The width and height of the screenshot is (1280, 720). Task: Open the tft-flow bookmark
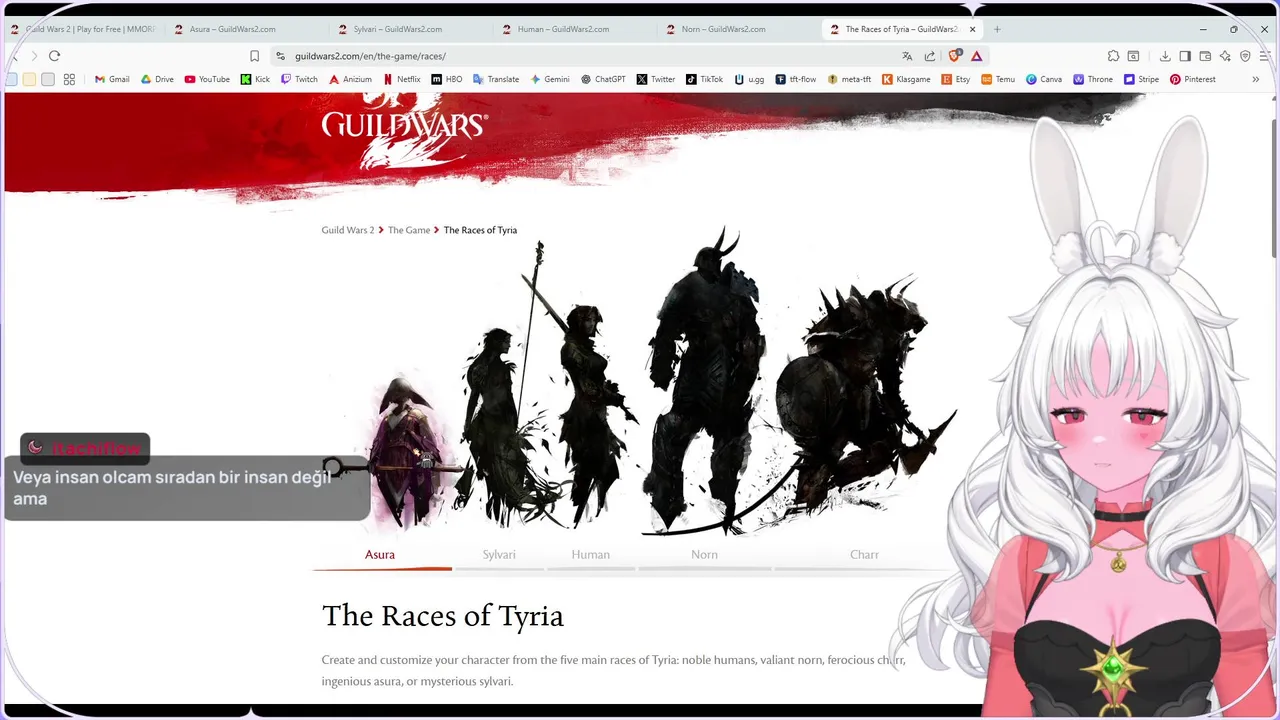tap(796, 79)
